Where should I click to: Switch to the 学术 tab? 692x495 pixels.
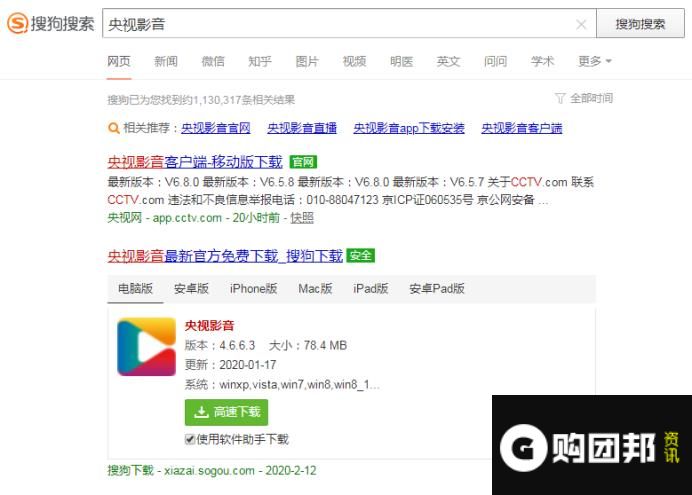click(x=542, y=61)
